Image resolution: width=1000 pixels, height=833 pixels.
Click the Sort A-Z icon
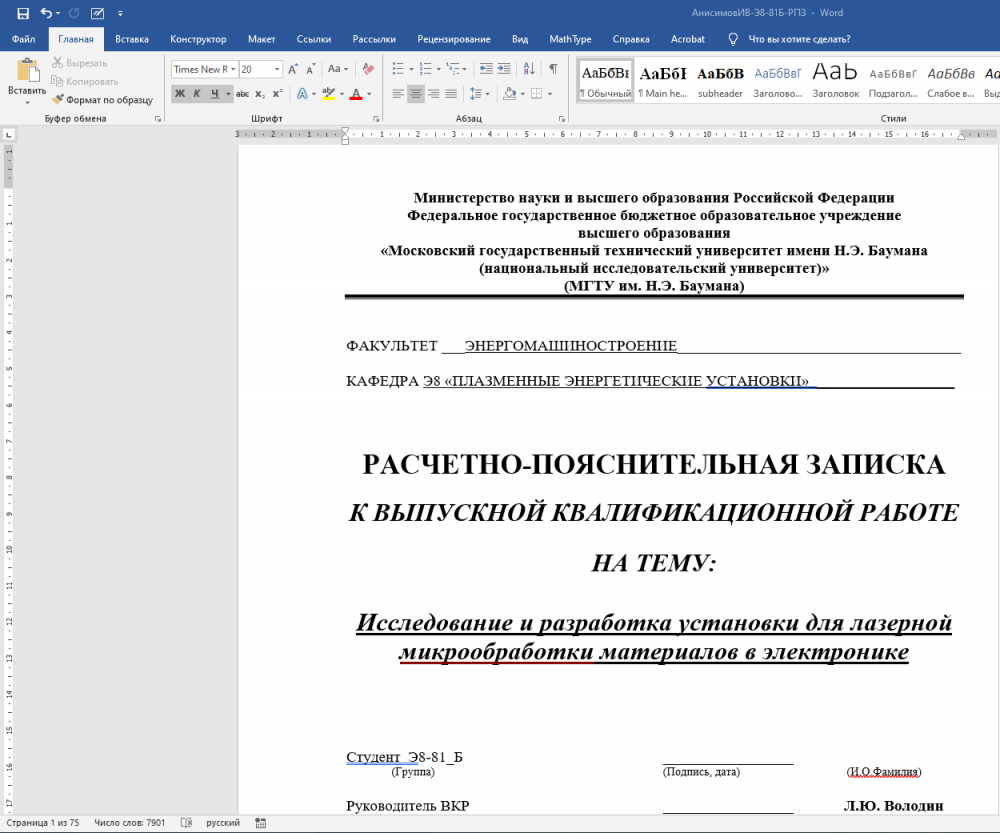pyautogui.click(x=531, y=69)
